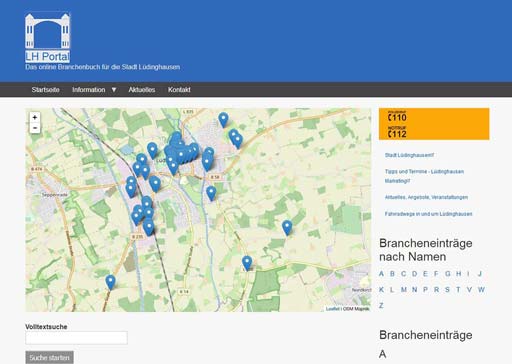Show entries starting with letter S
The image size is (512, 364).
[x=447, y=290]
